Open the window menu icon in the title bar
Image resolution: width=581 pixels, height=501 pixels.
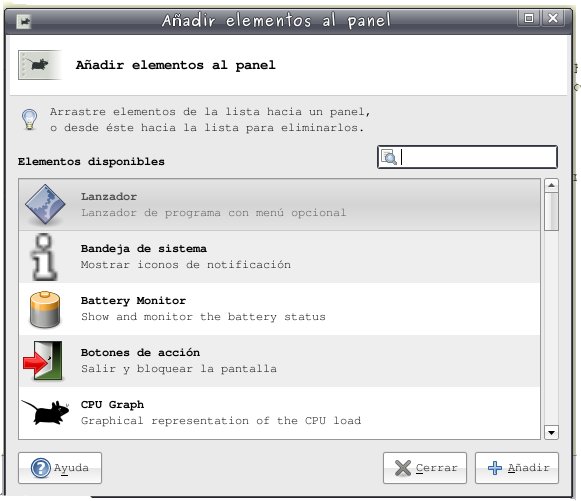pos(24,21)
